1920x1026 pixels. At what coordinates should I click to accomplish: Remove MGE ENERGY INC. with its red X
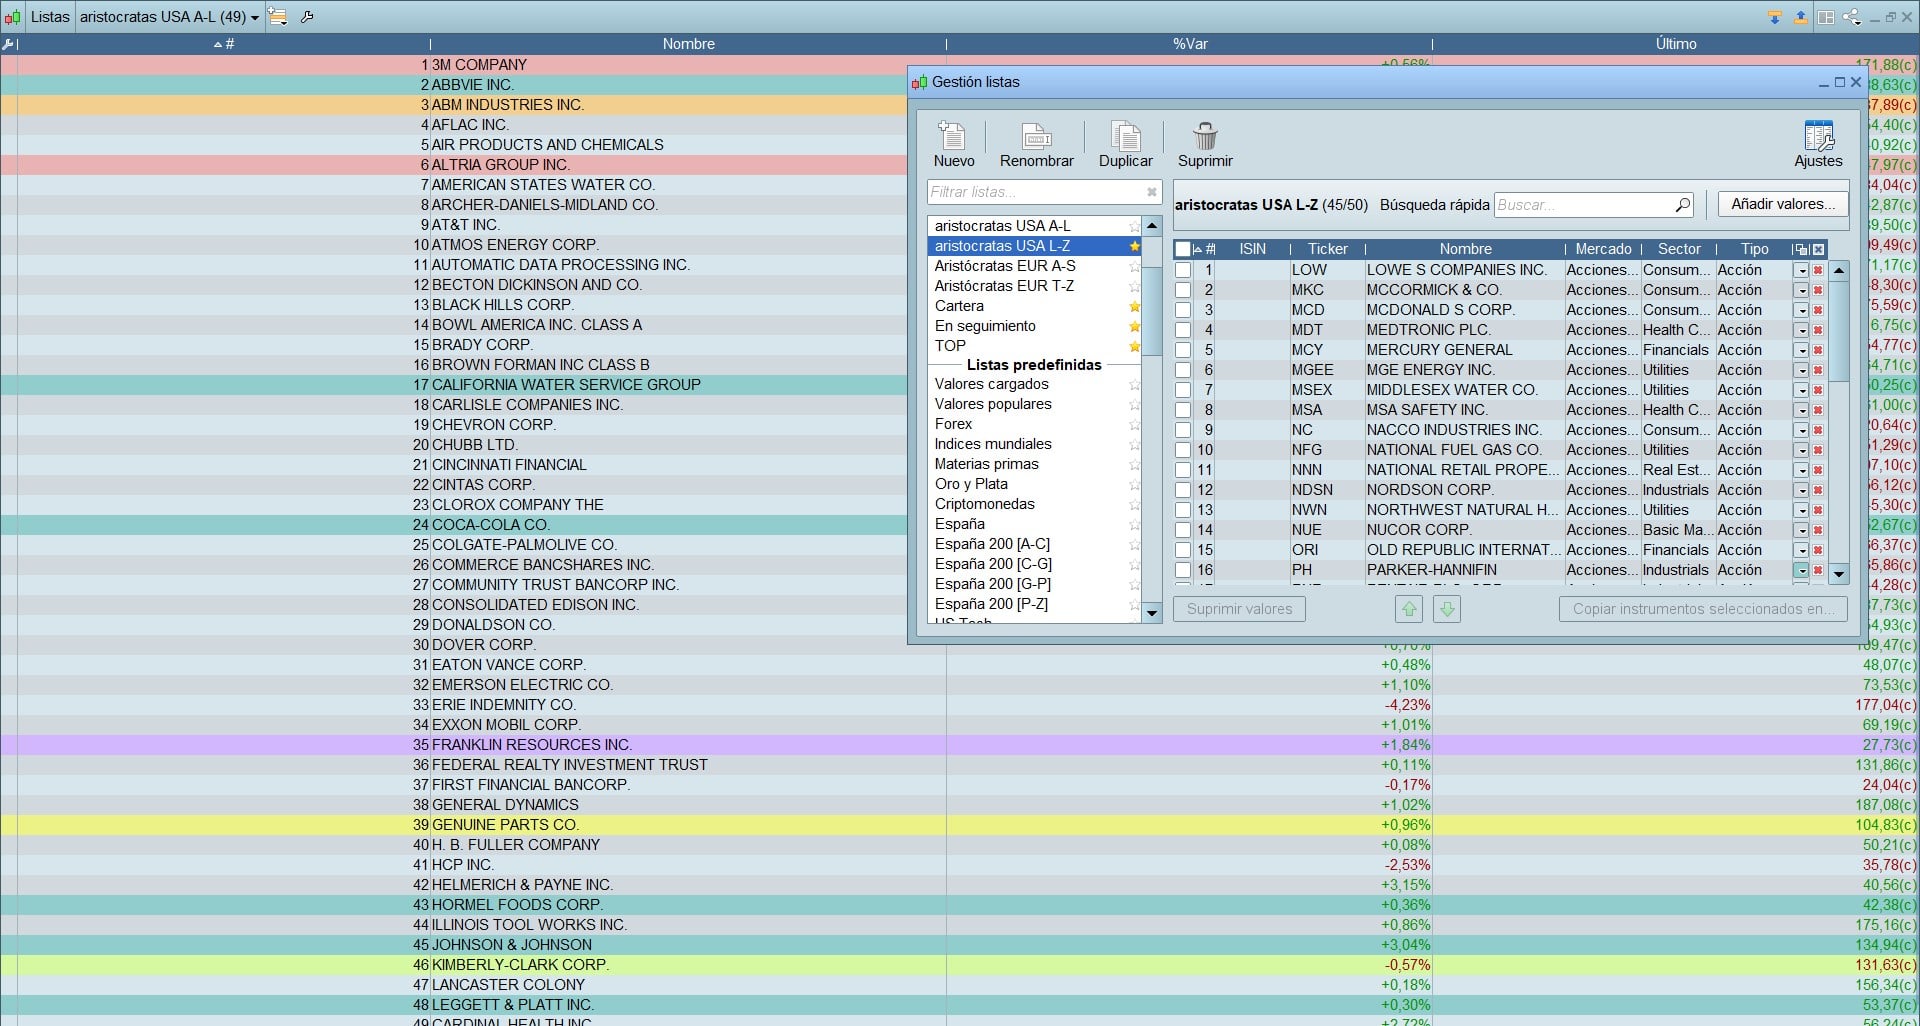1818,370
